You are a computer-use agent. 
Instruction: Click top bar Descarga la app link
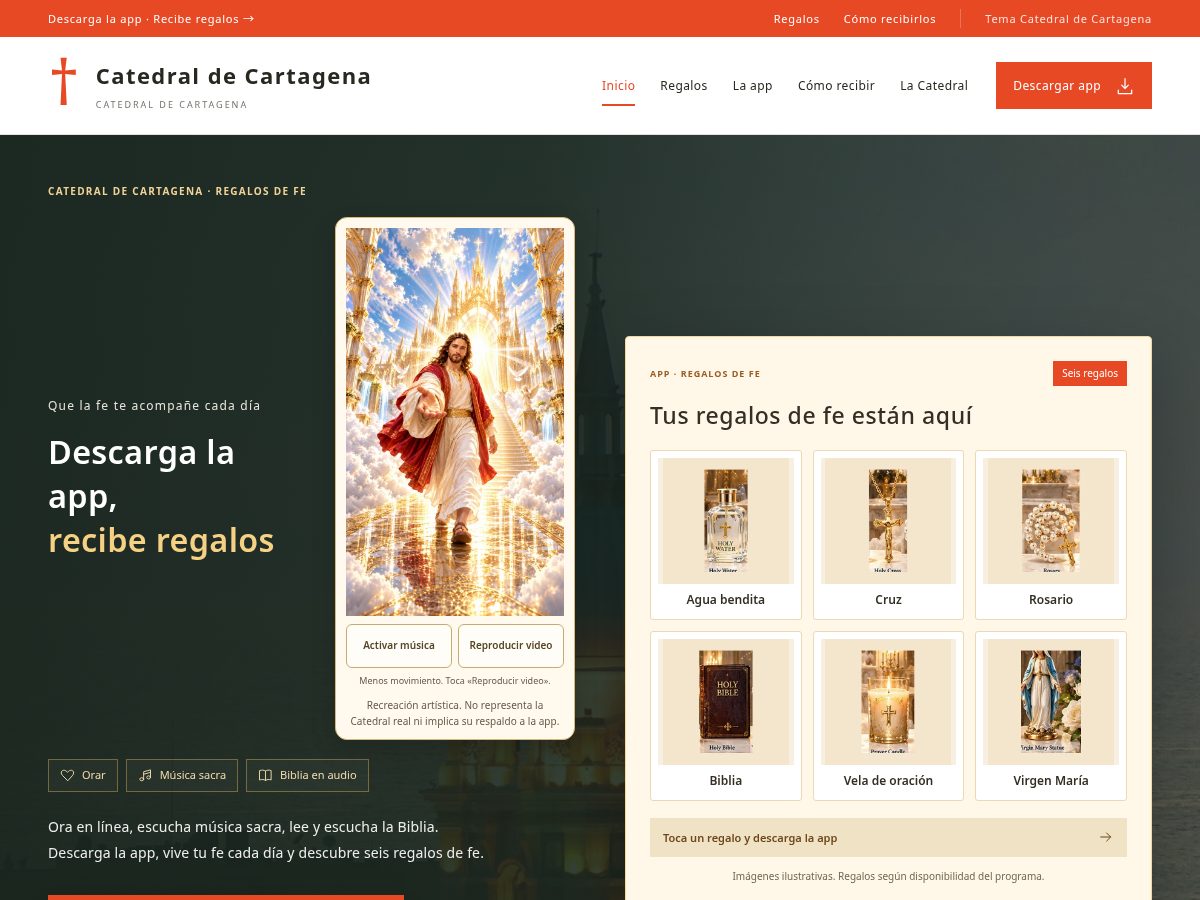151,19
